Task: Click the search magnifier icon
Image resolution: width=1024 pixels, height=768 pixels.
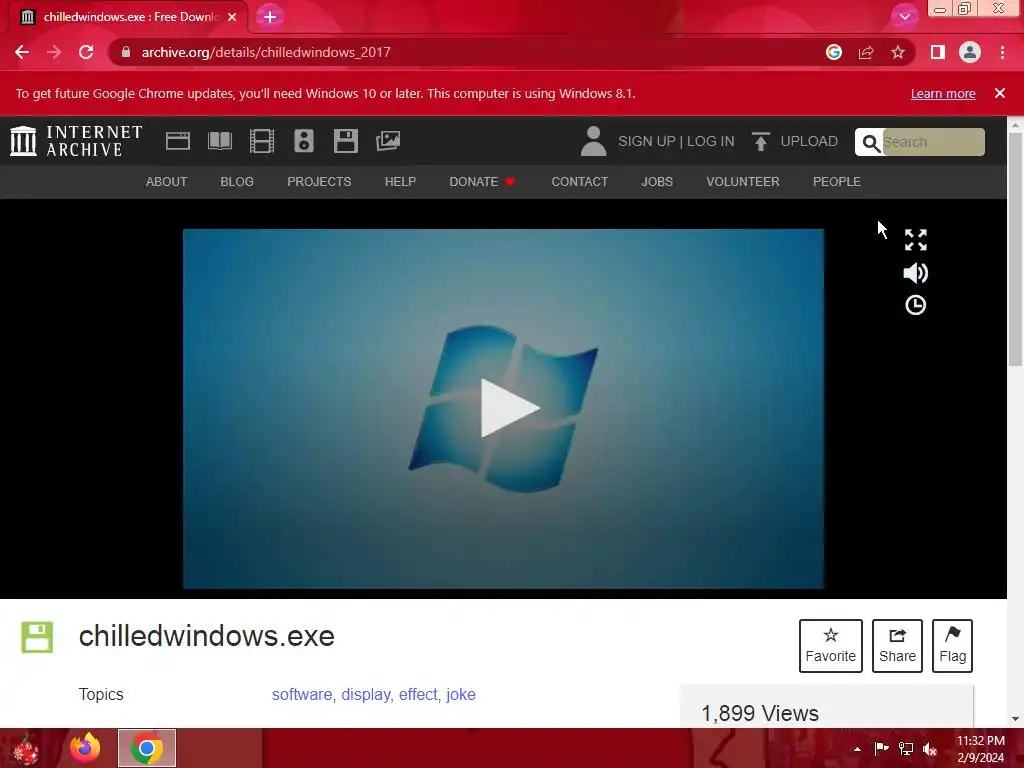Action: 871,142
